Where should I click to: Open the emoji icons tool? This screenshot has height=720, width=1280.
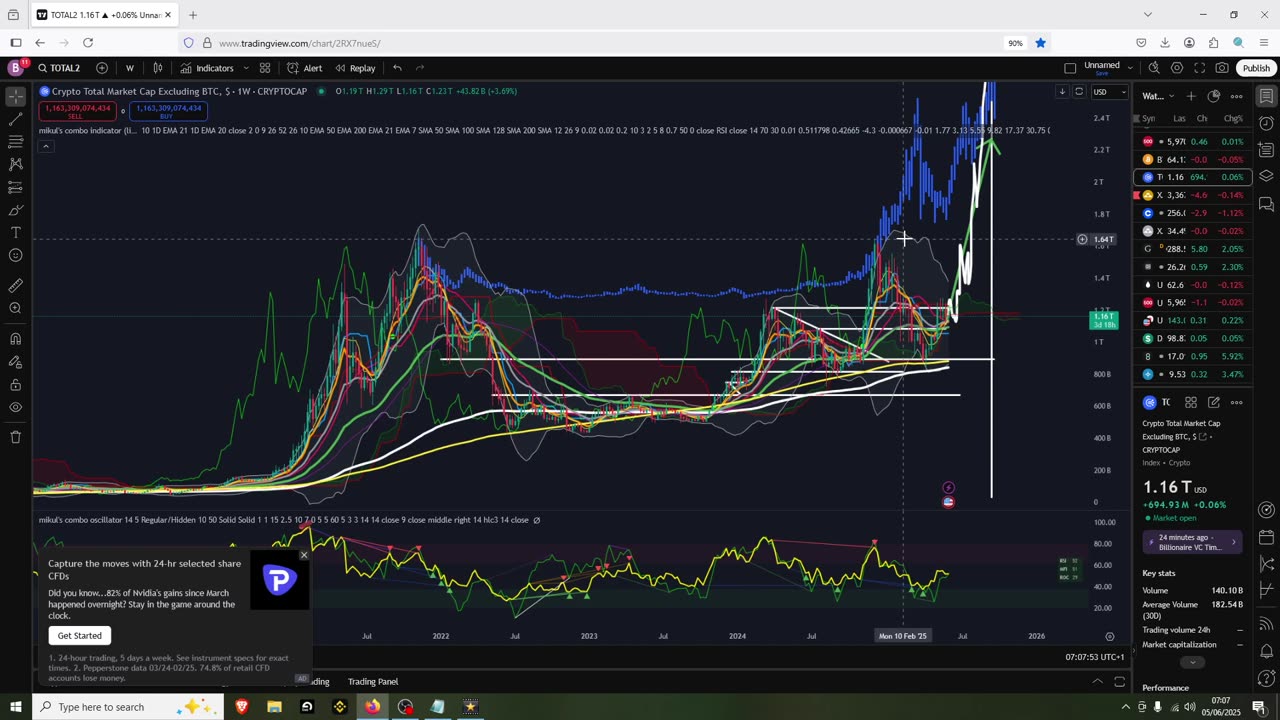click(x=15, y=256)
